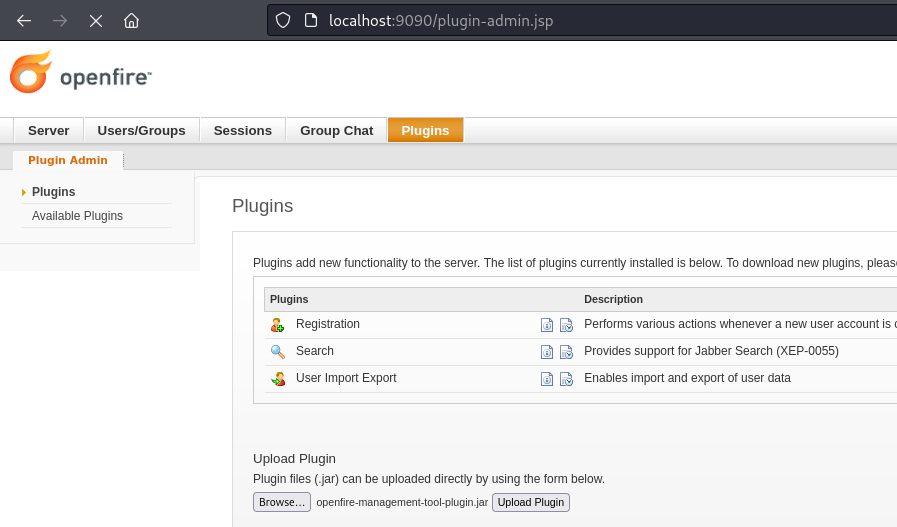Image resolution: width=897 pixels, height=527 pixels.
Task: Select the Plugins tab
Action: (x=425, y=130)
